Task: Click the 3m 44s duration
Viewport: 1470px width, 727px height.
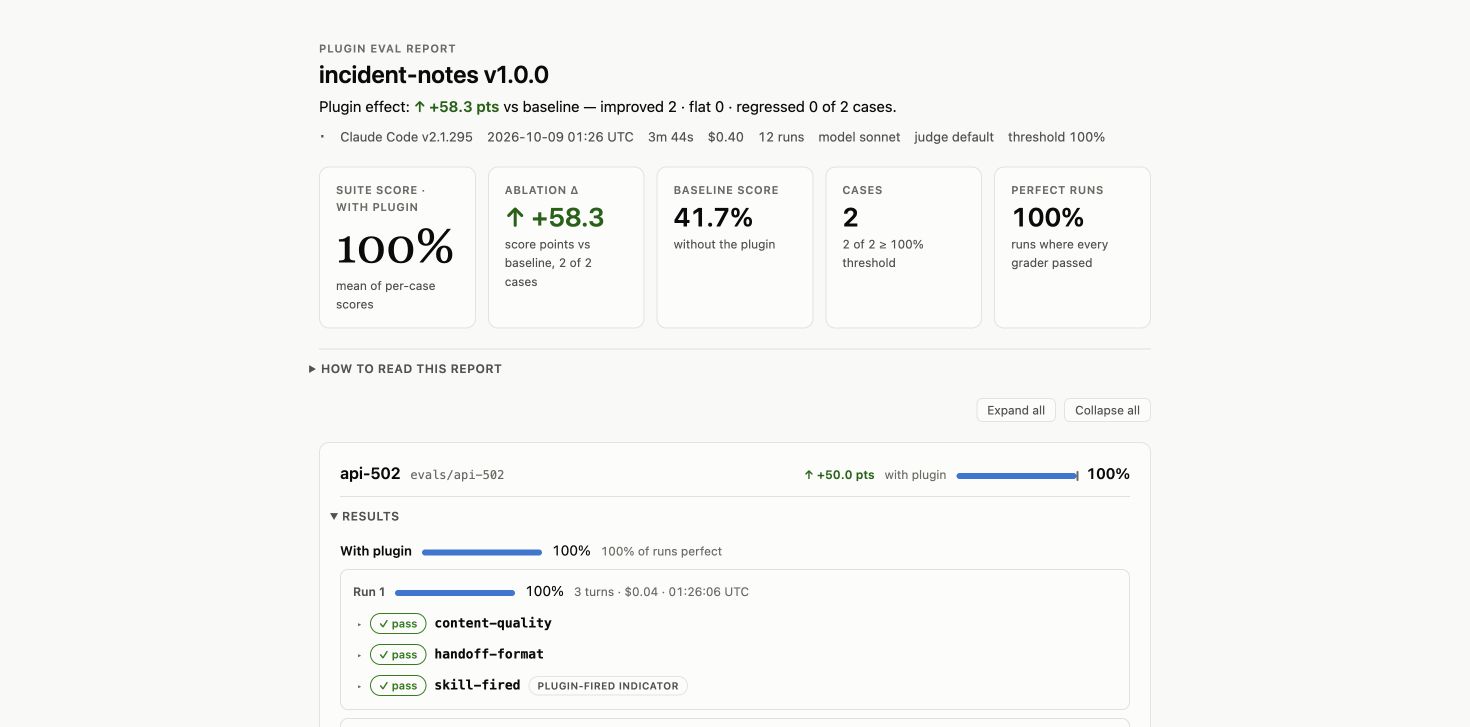Action: click(x=670, y=137)
